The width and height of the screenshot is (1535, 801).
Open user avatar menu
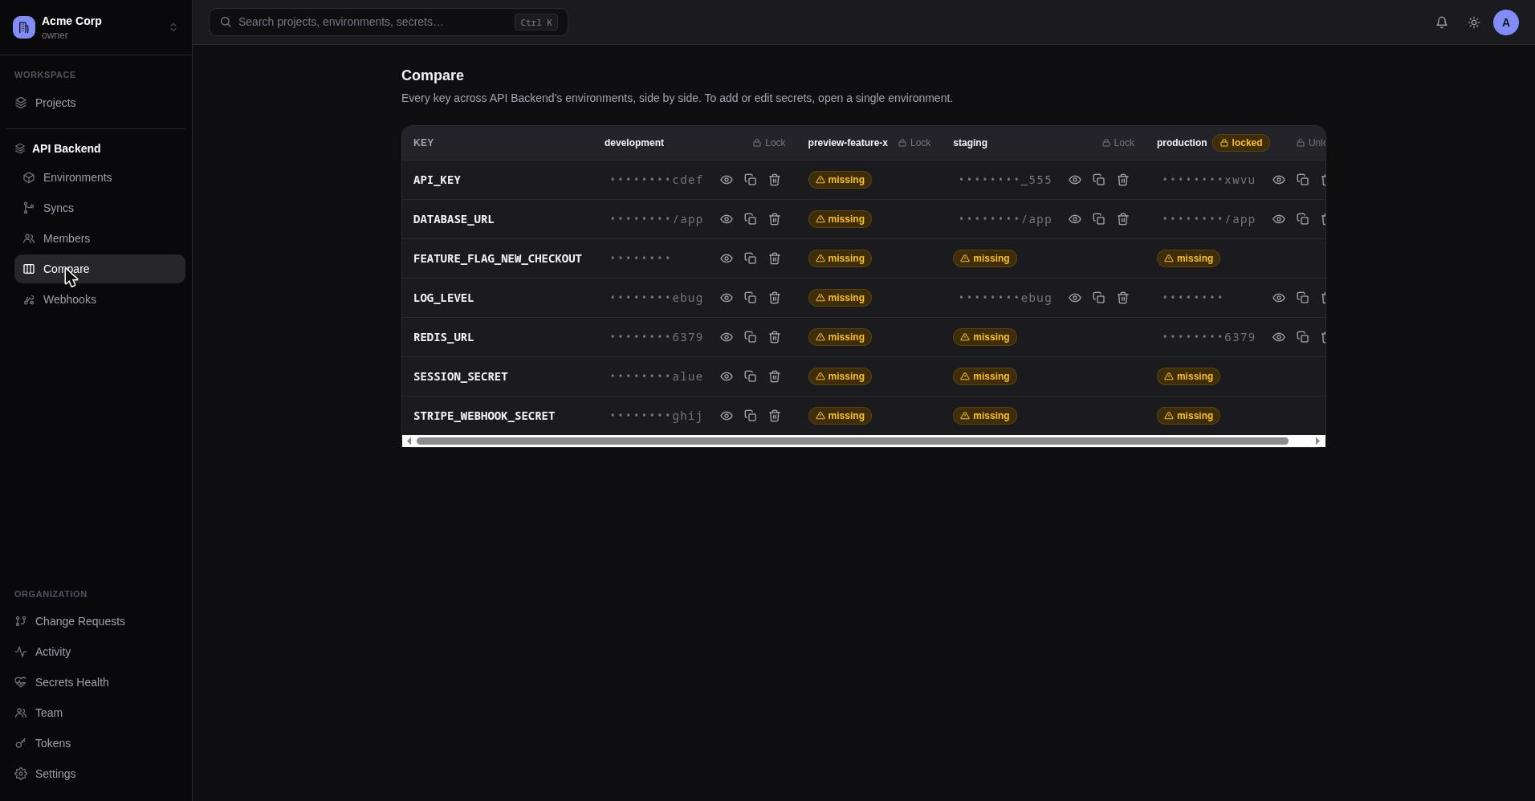tap(1505, 22)
